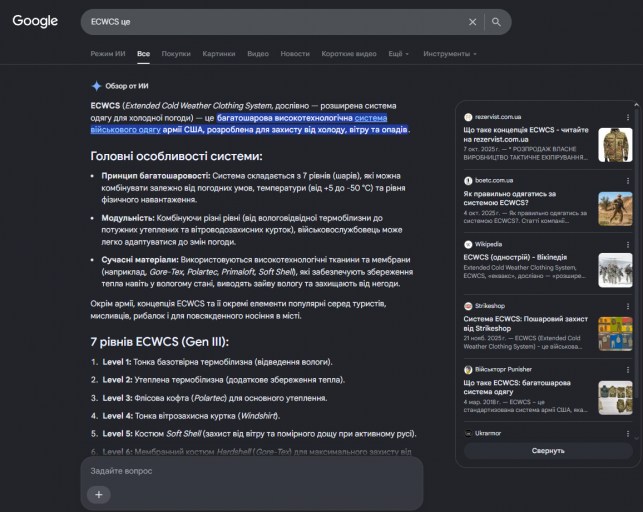
Task: Select Ukrarmor site favicon
Action: point(468,434)
